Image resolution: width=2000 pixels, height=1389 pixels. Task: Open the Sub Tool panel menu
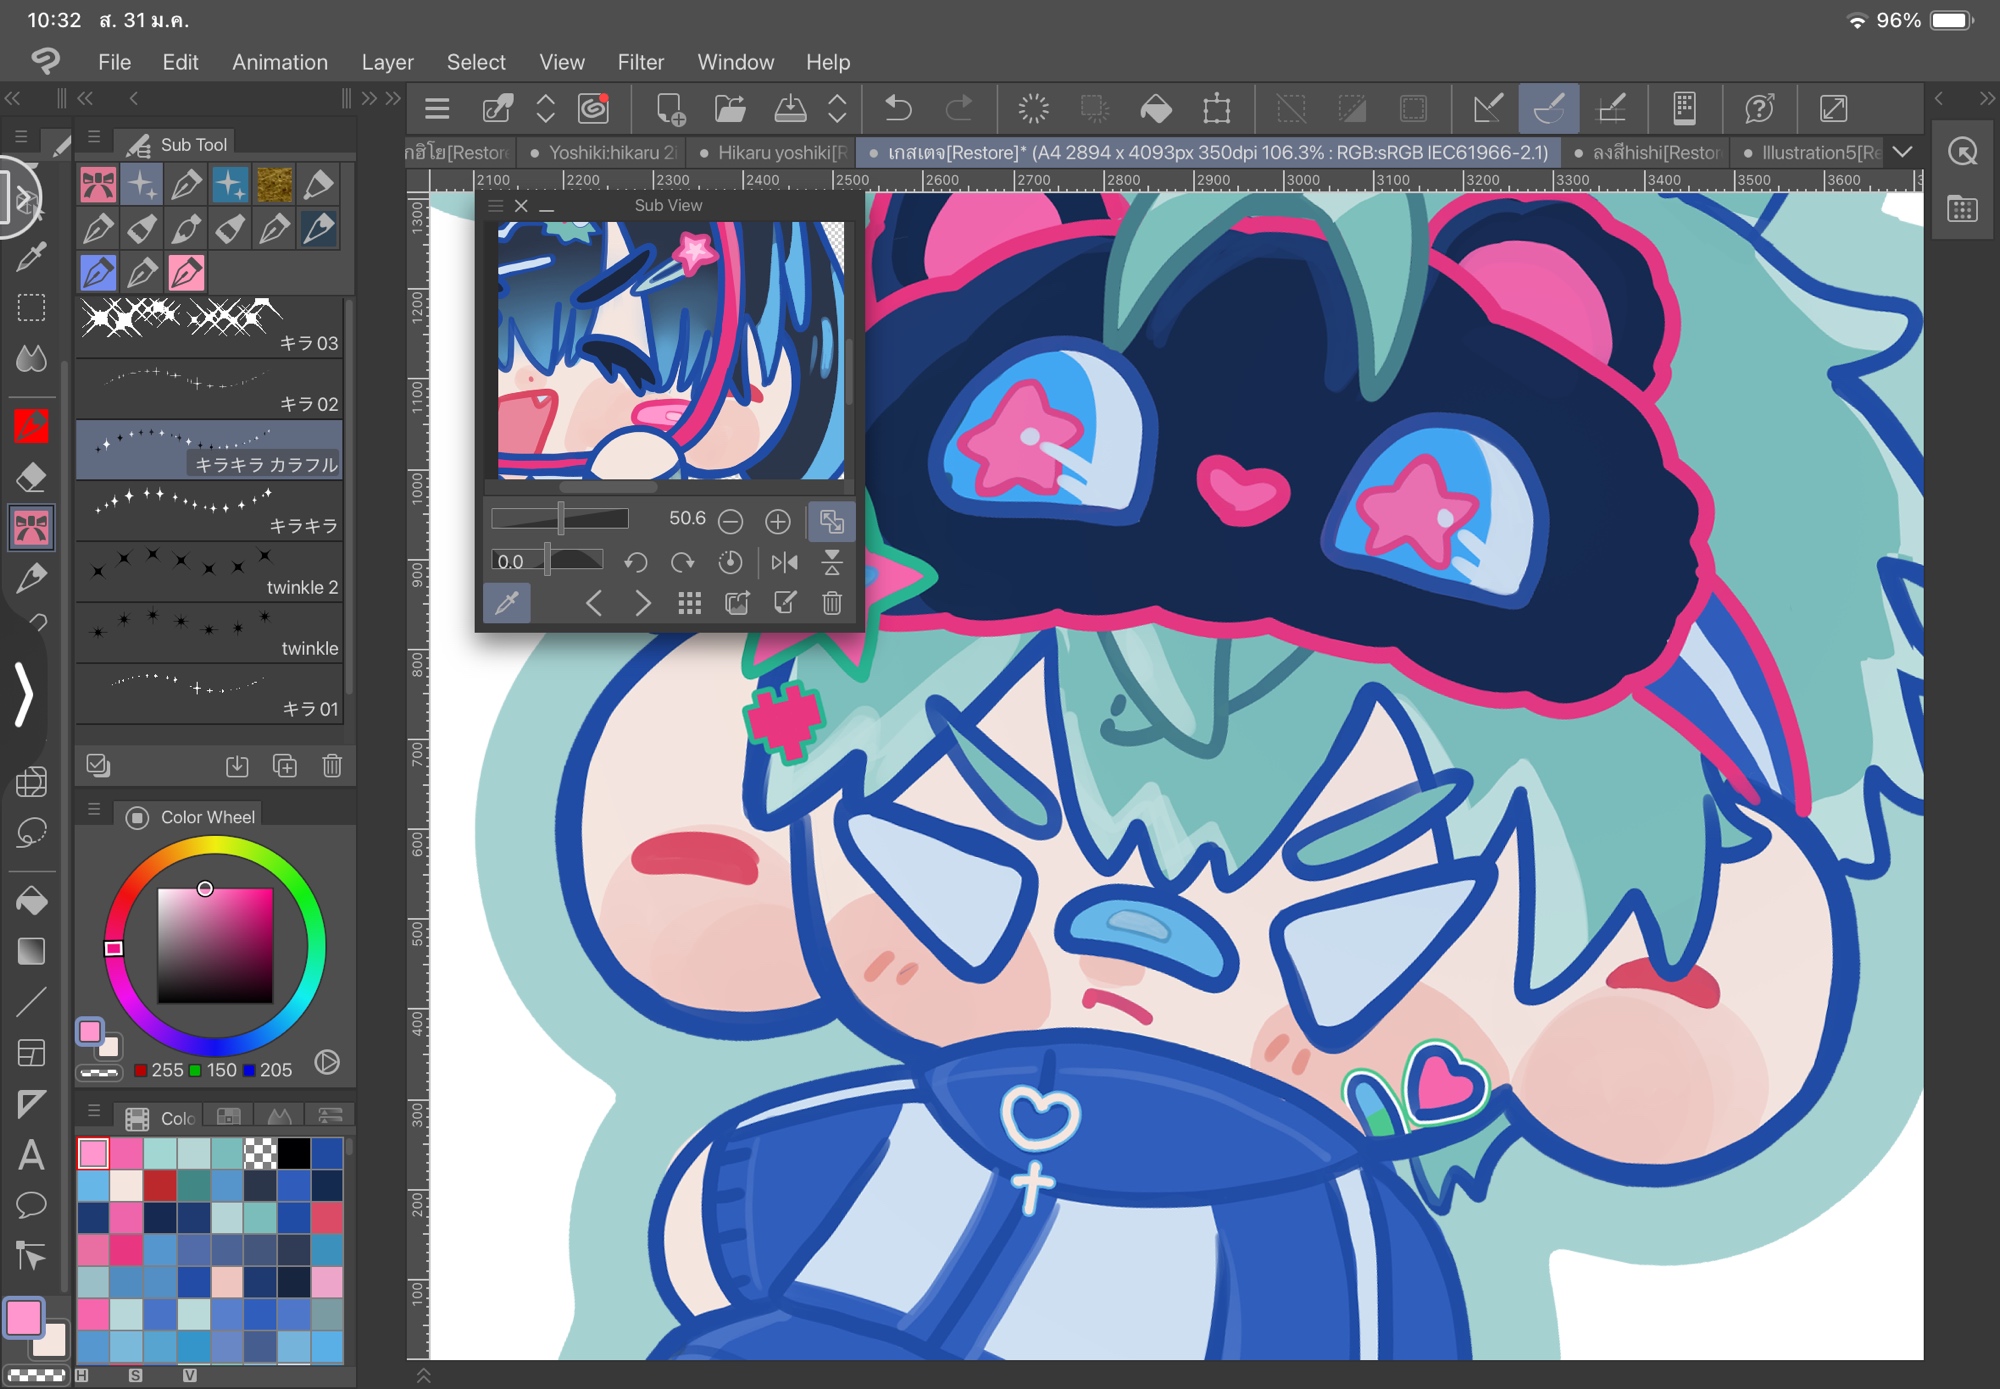(x=94, y=138)
